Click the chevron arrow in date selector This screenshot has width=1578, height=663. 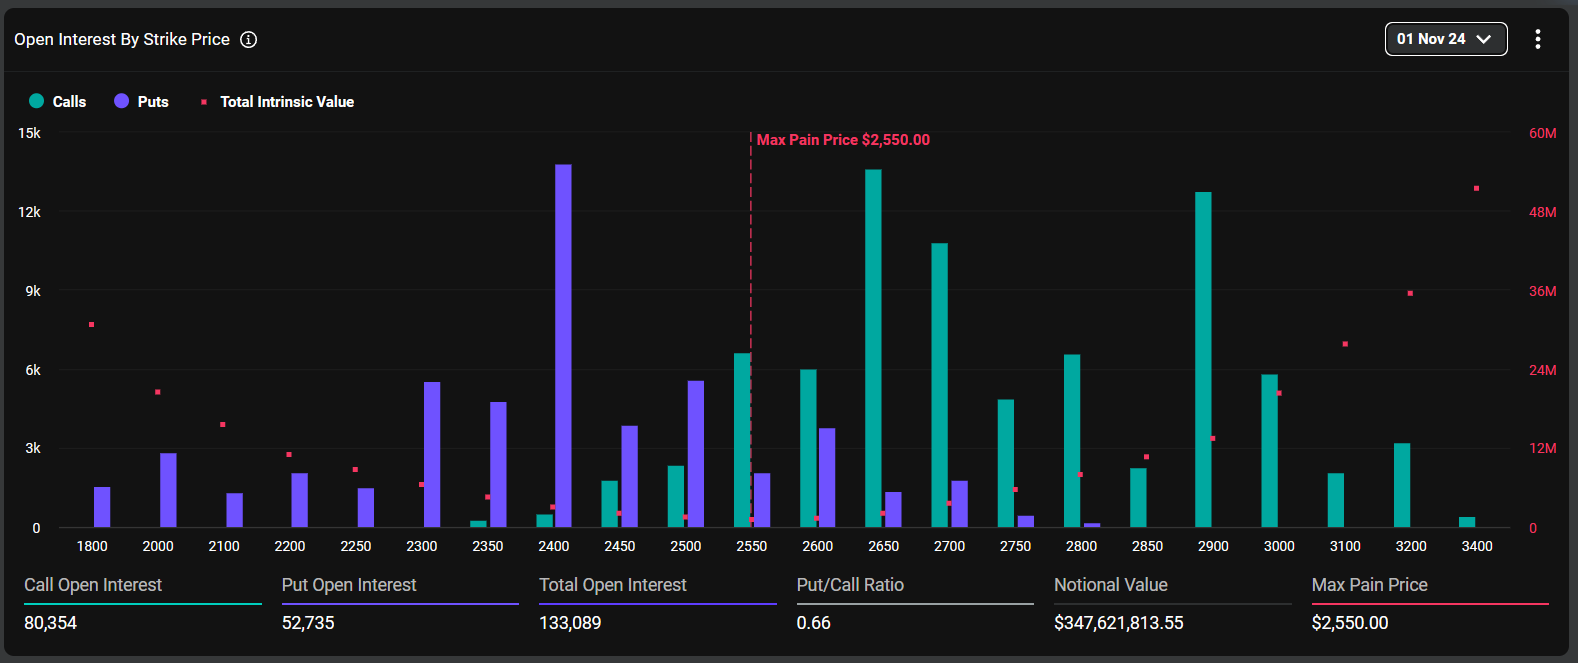[x=1484, y=39]
